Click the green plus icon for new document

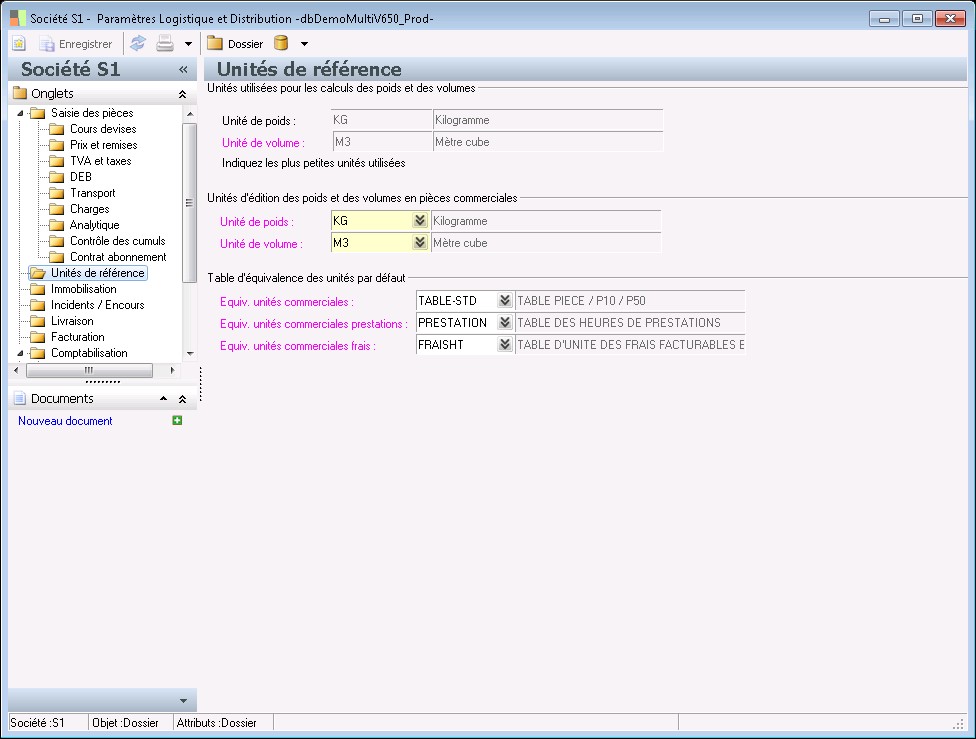pos(177,421)
